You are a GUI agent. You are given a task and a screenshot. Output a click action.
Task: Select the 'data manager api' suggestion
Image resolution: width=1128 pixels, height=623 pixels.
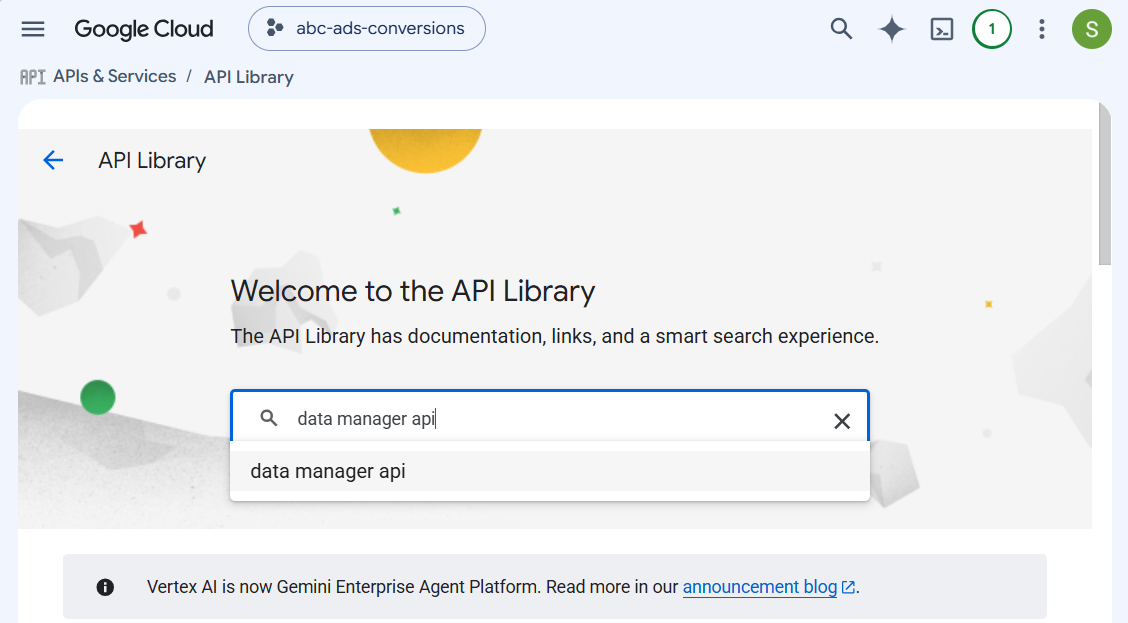pos(550,471)
